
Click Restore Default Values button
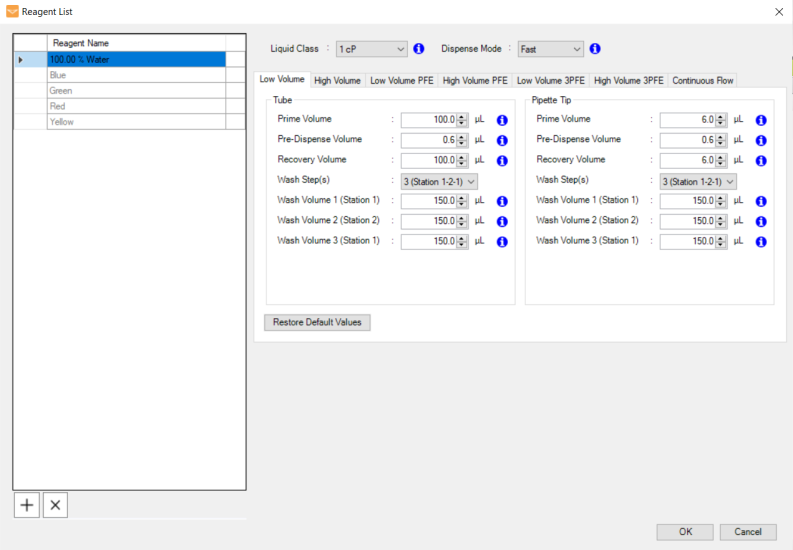316,323
